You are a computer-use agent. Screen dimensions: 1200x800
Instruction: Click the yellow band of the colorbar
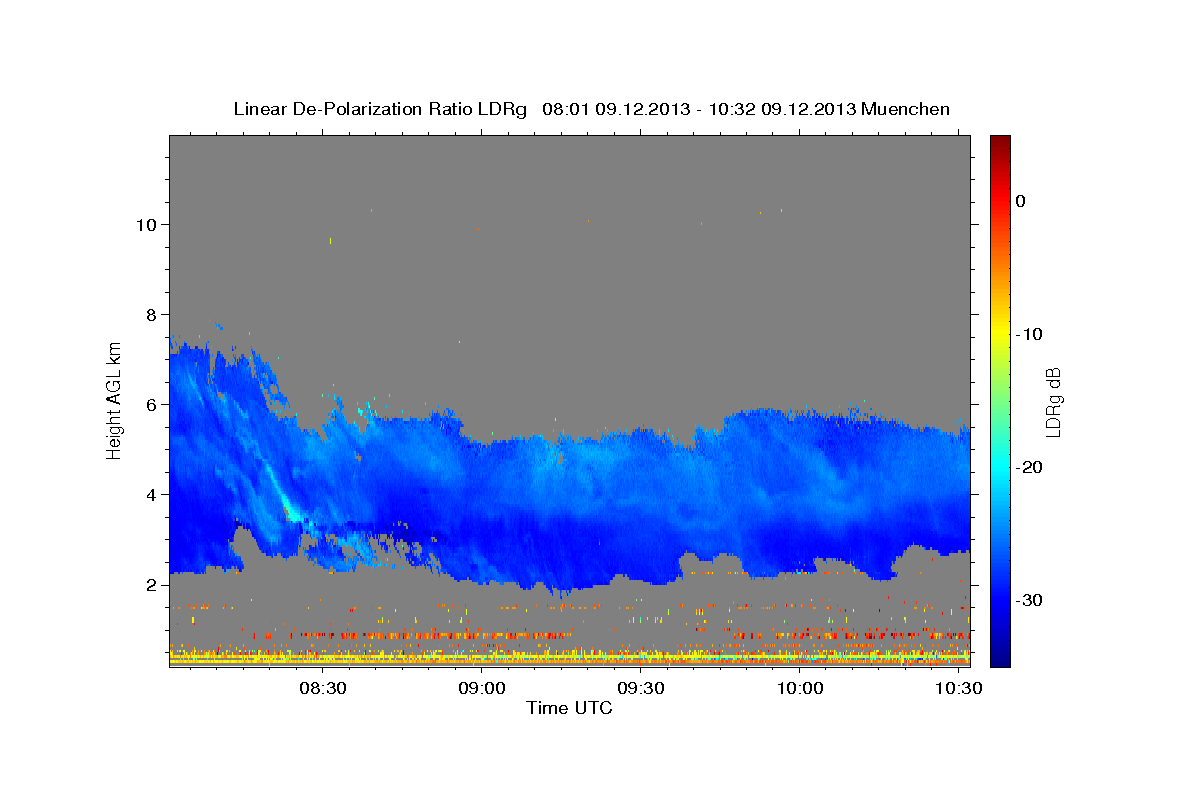click(x=1000, y=332)
